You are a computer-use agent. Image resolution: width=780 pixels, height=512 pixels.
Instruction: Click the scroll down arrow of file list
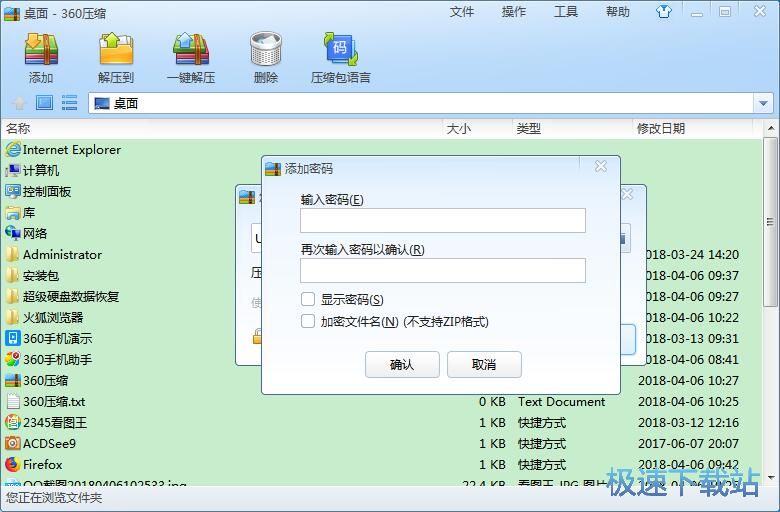point(771,477)
